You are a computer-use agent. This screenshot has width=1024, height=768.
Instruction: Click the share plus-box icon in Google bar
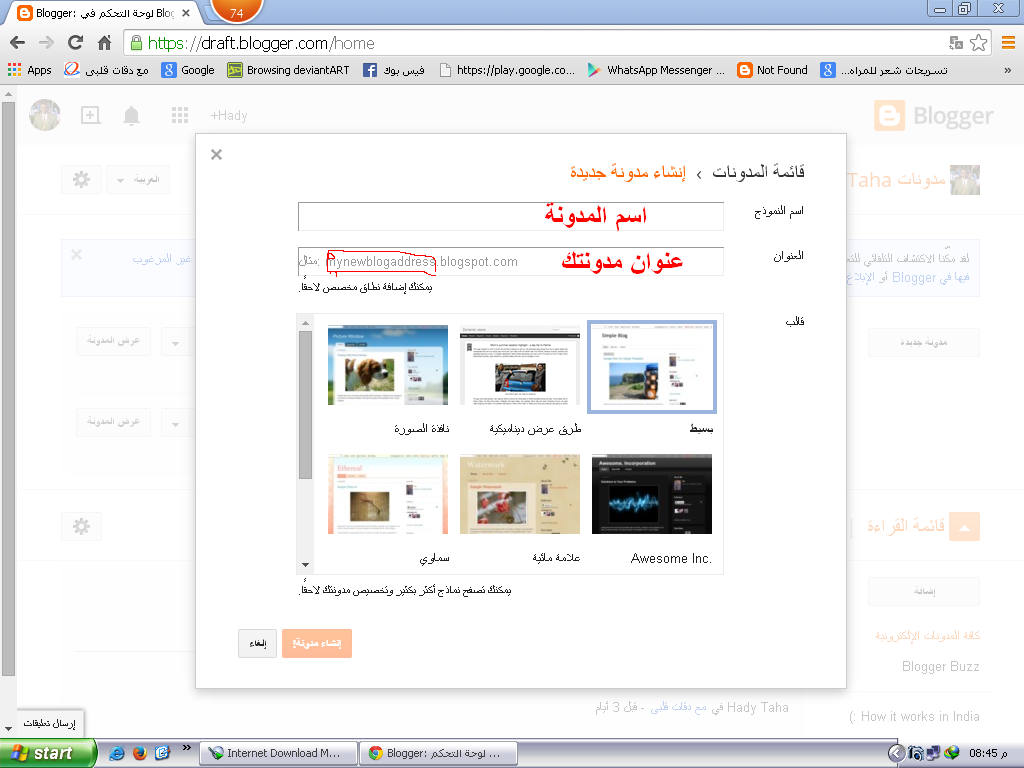90,116
